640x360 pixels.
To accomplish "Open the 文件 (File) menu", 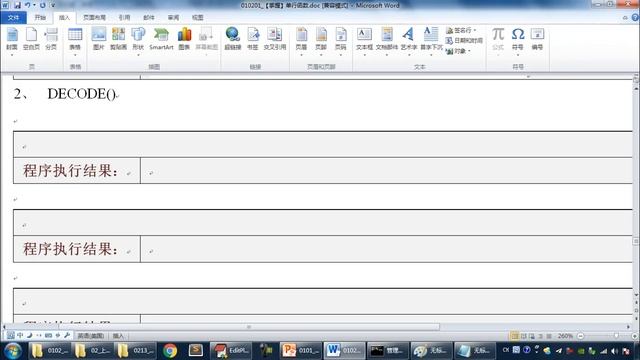I will (13, 18).
